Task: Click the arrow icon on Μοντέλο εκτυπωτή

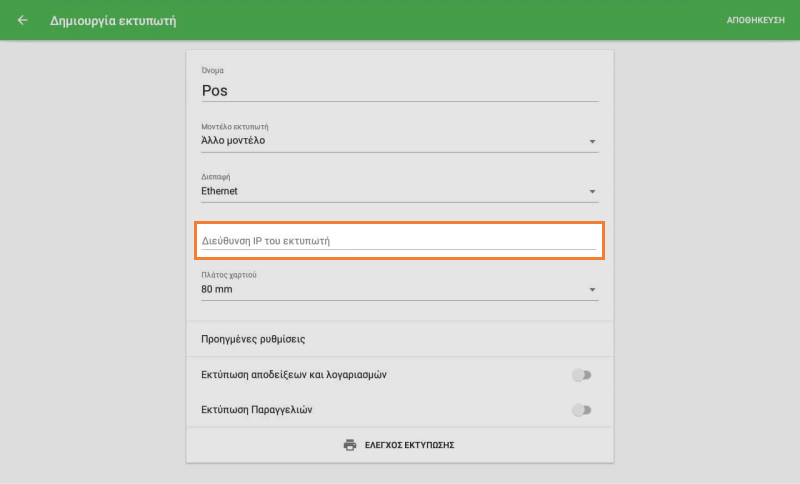Action: [592, 142]
